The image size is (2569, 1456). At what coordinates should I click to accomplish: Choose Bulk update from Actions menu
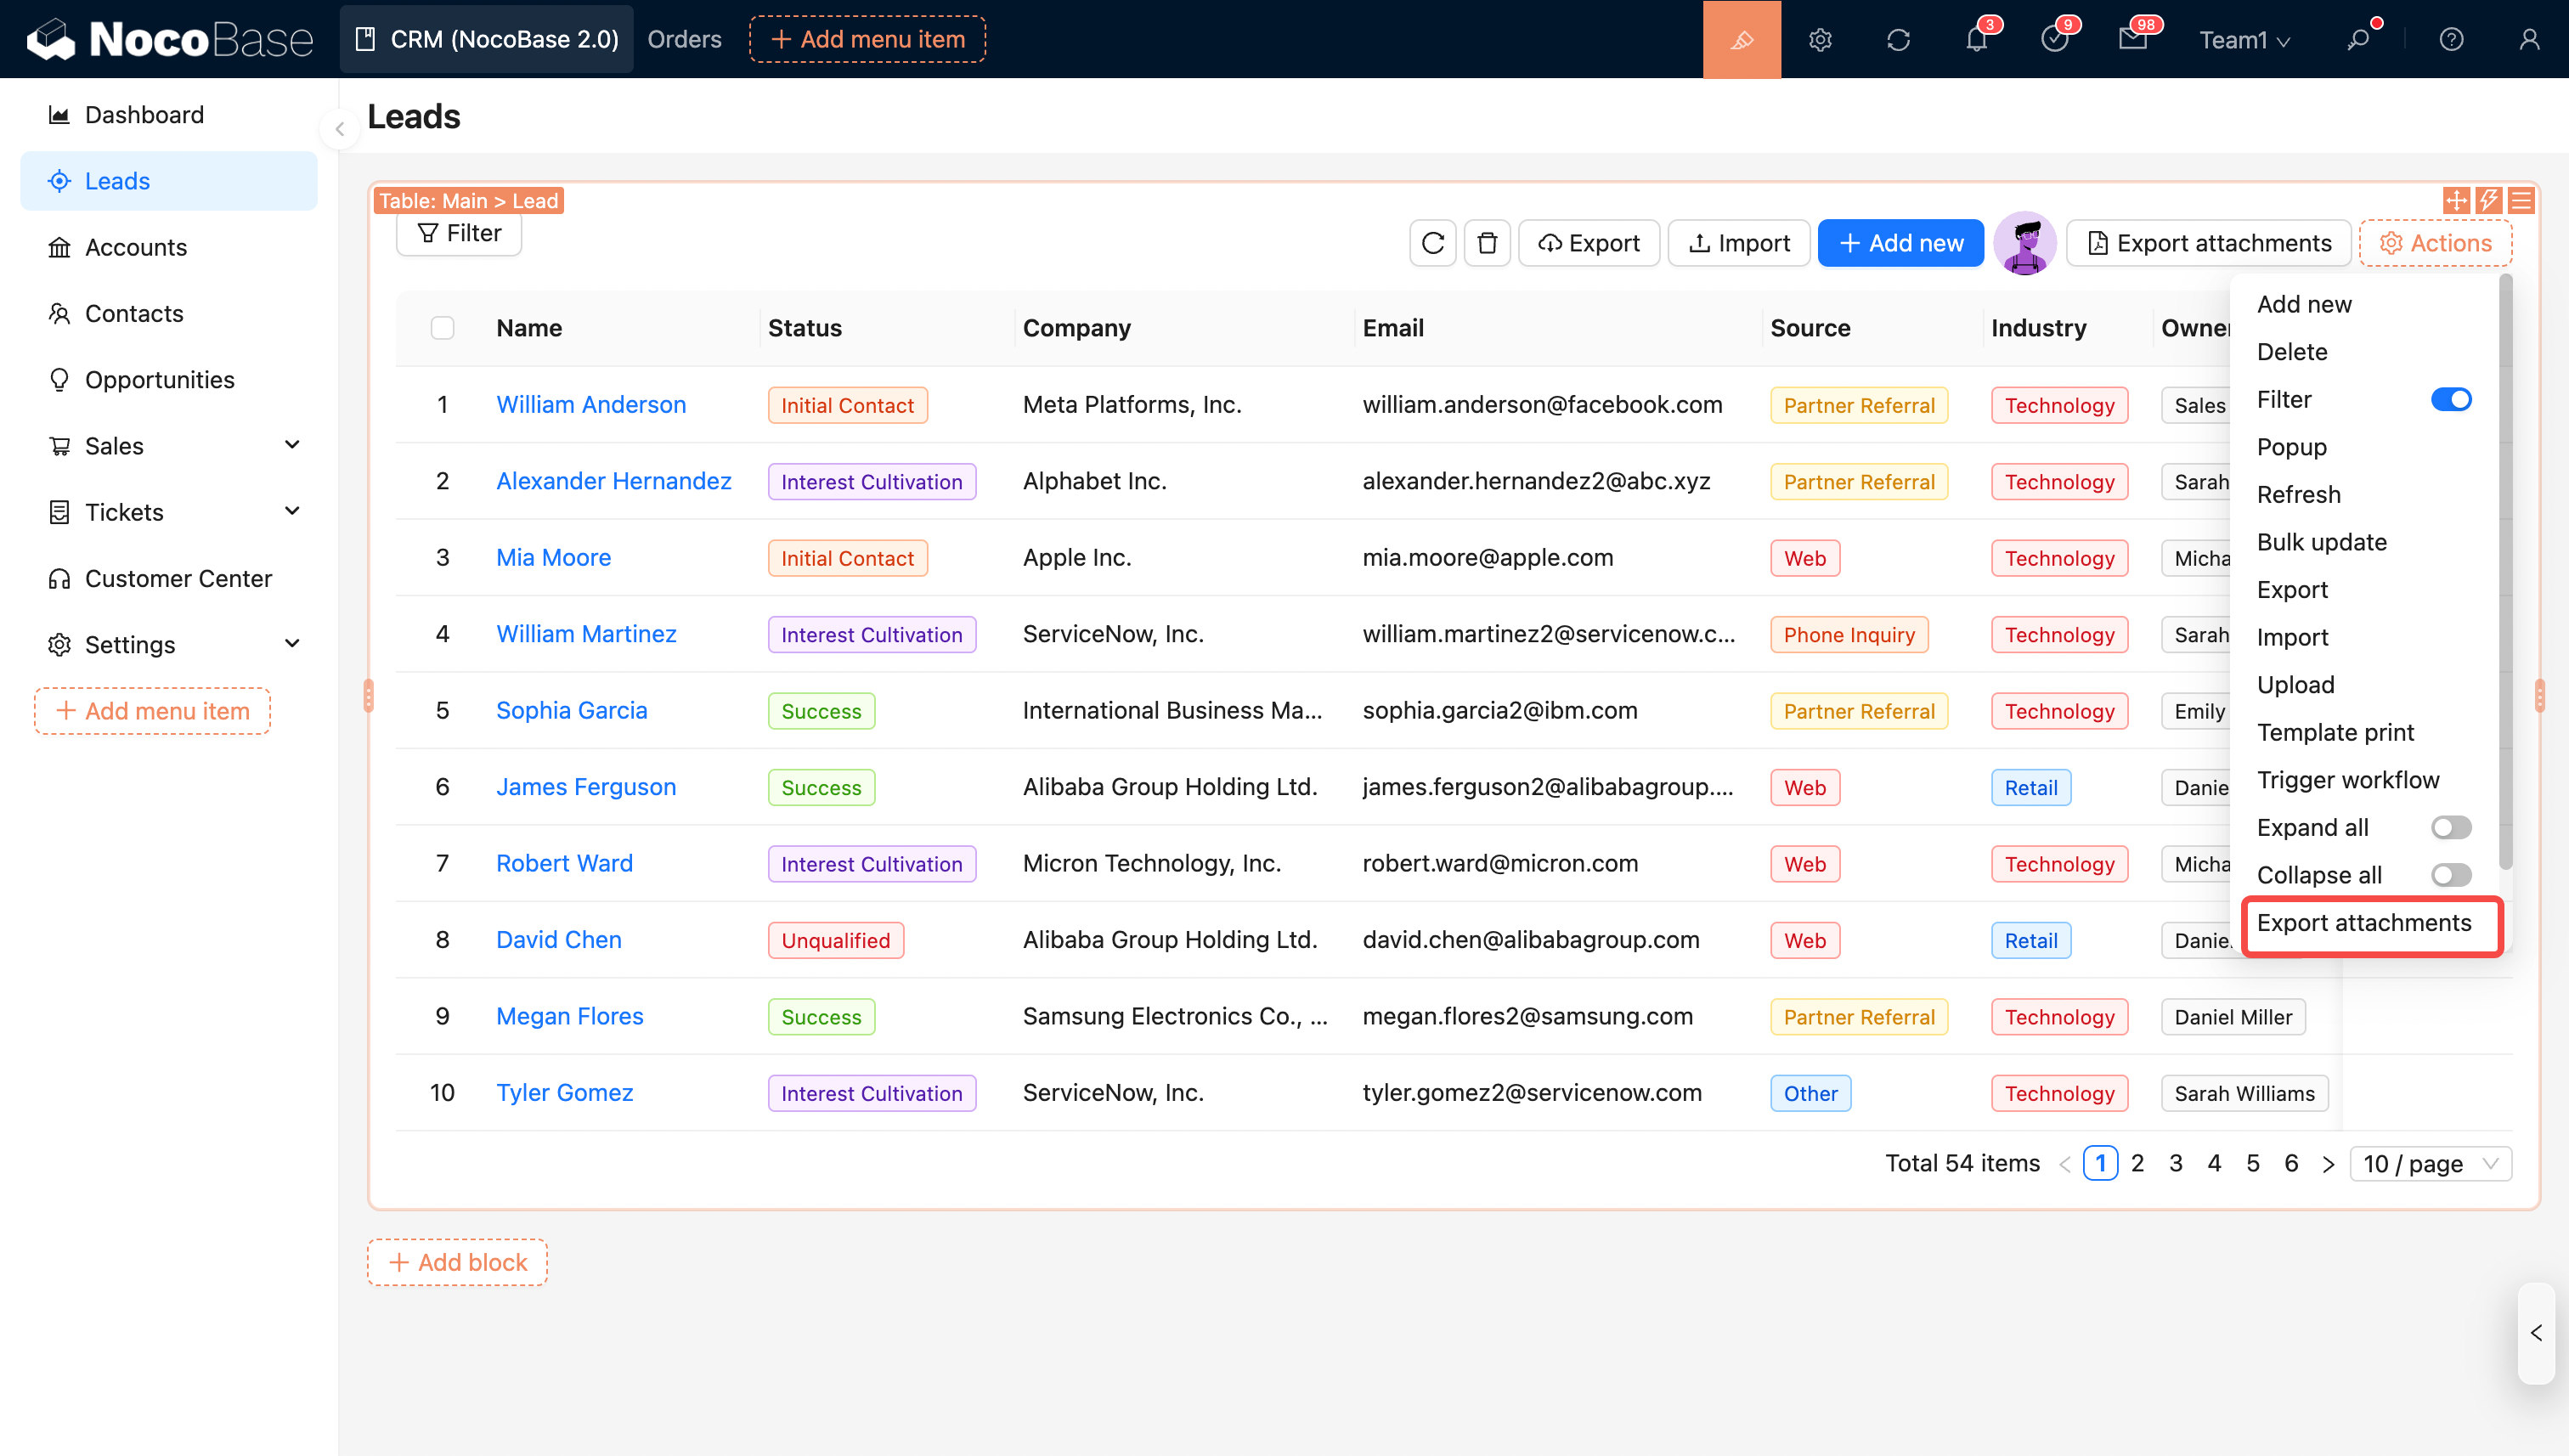tap(2321, 542)
